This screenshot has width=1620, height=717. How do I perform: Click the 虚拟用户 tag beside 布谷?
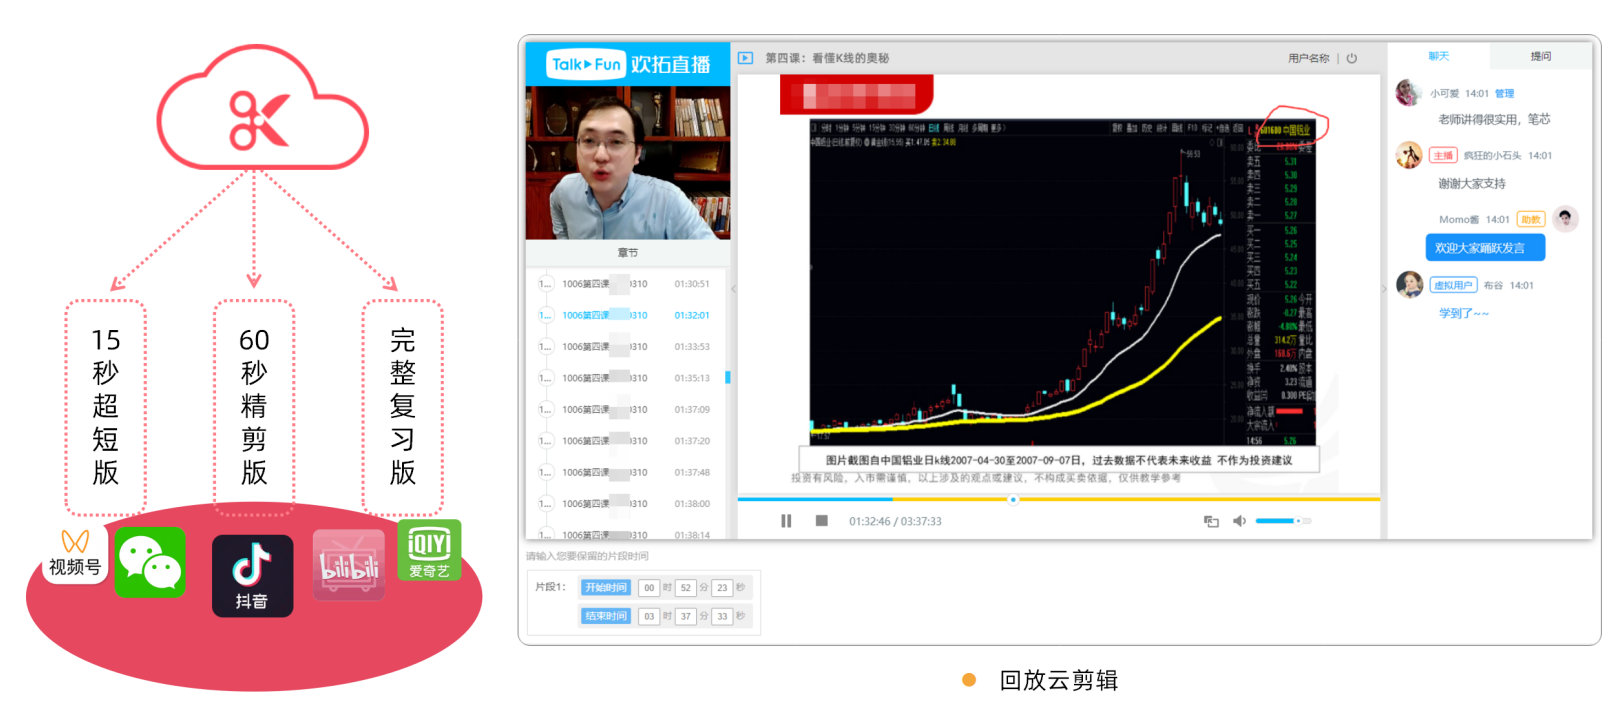[x=1453, y=286]
